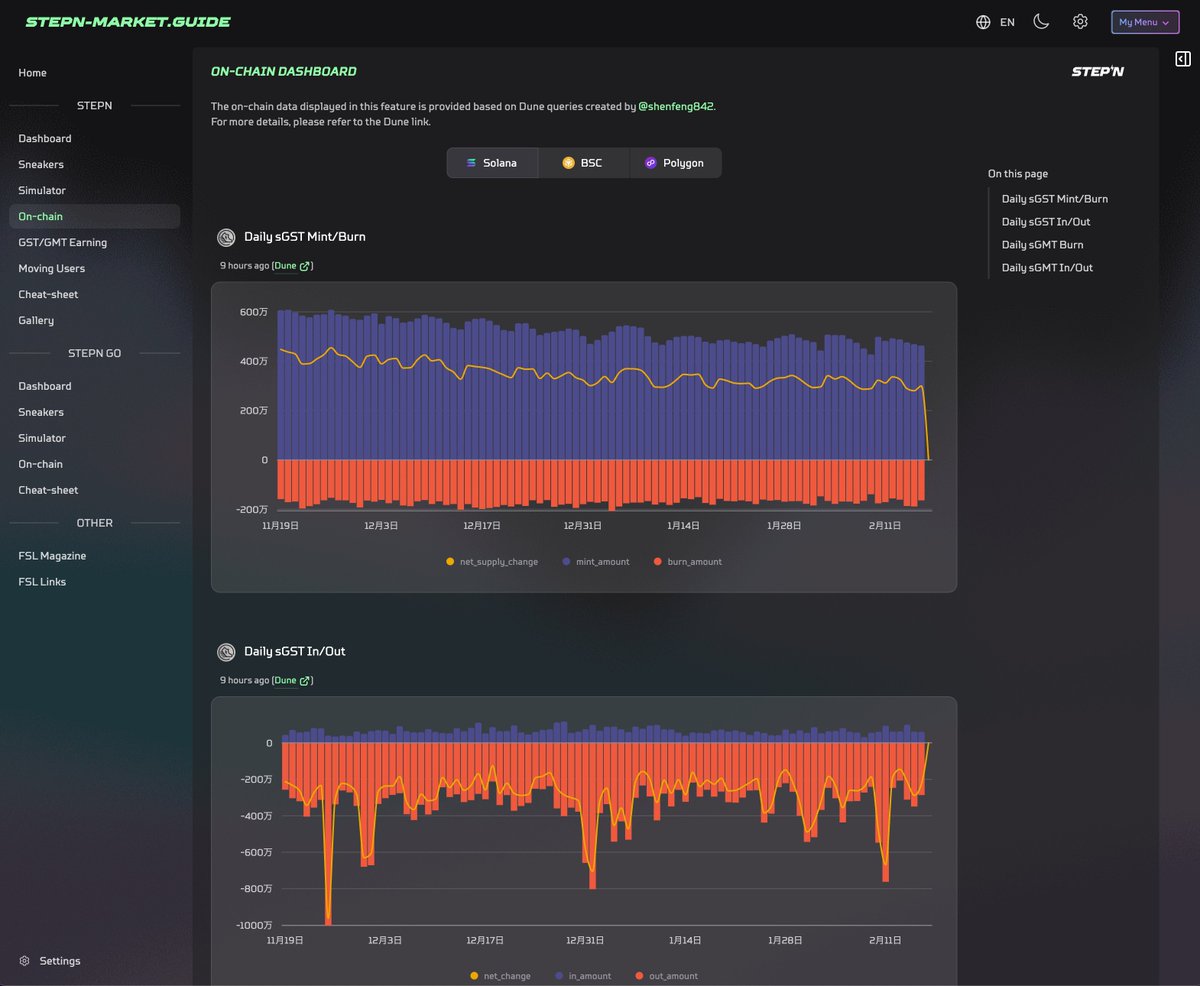
Task: Click the Daily sGST In/Out chart title
Action: 295,652
